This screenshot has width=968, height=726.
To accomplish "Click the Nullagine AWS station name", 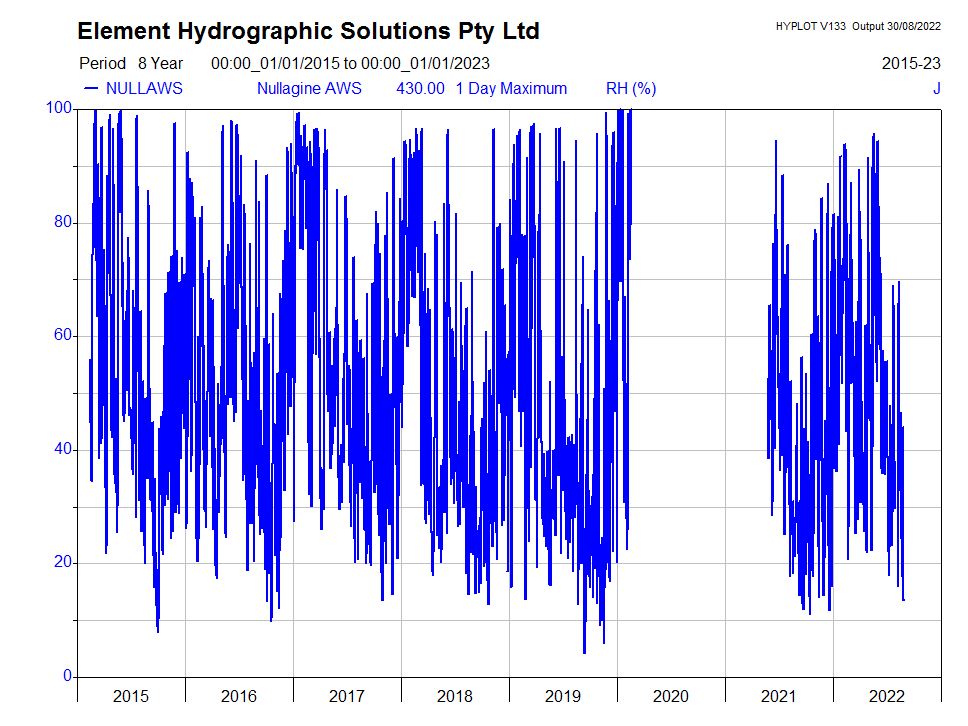I will point(309,88).
